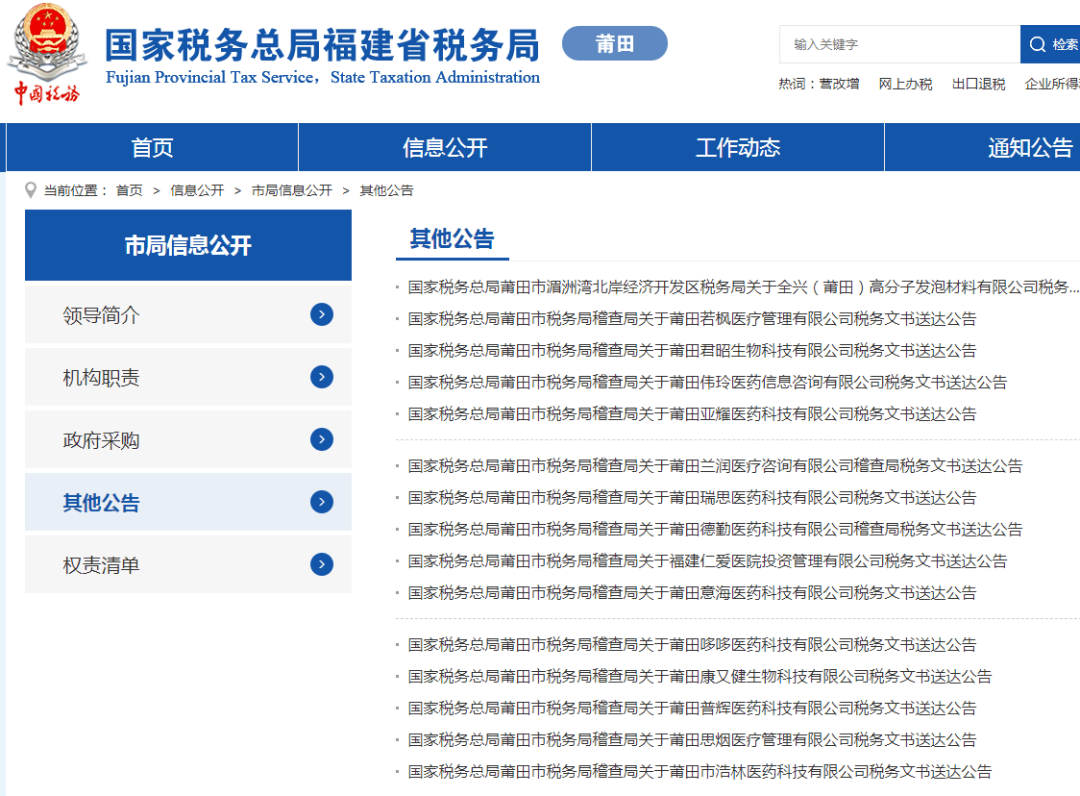Open the 首页 navigation menu item
The width and height of the screenshot is (1080, 796).
point(151,147)
